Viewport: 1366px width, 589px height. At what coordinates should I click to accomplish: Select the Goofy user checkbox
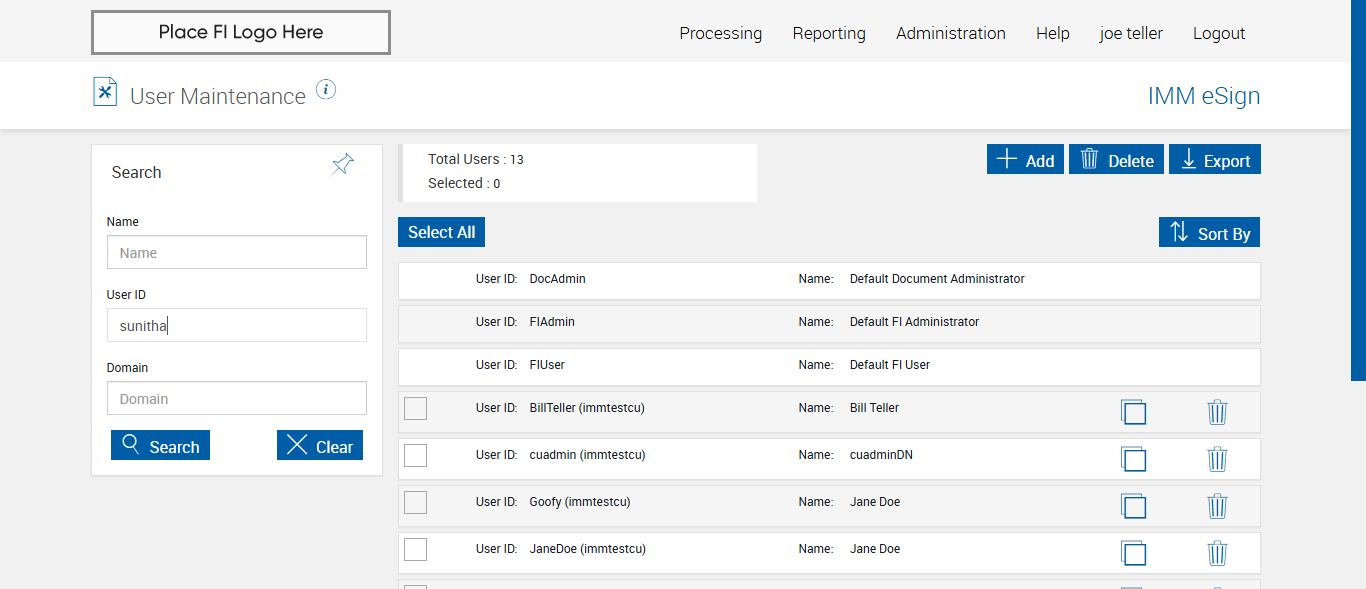tap(415, 502)
